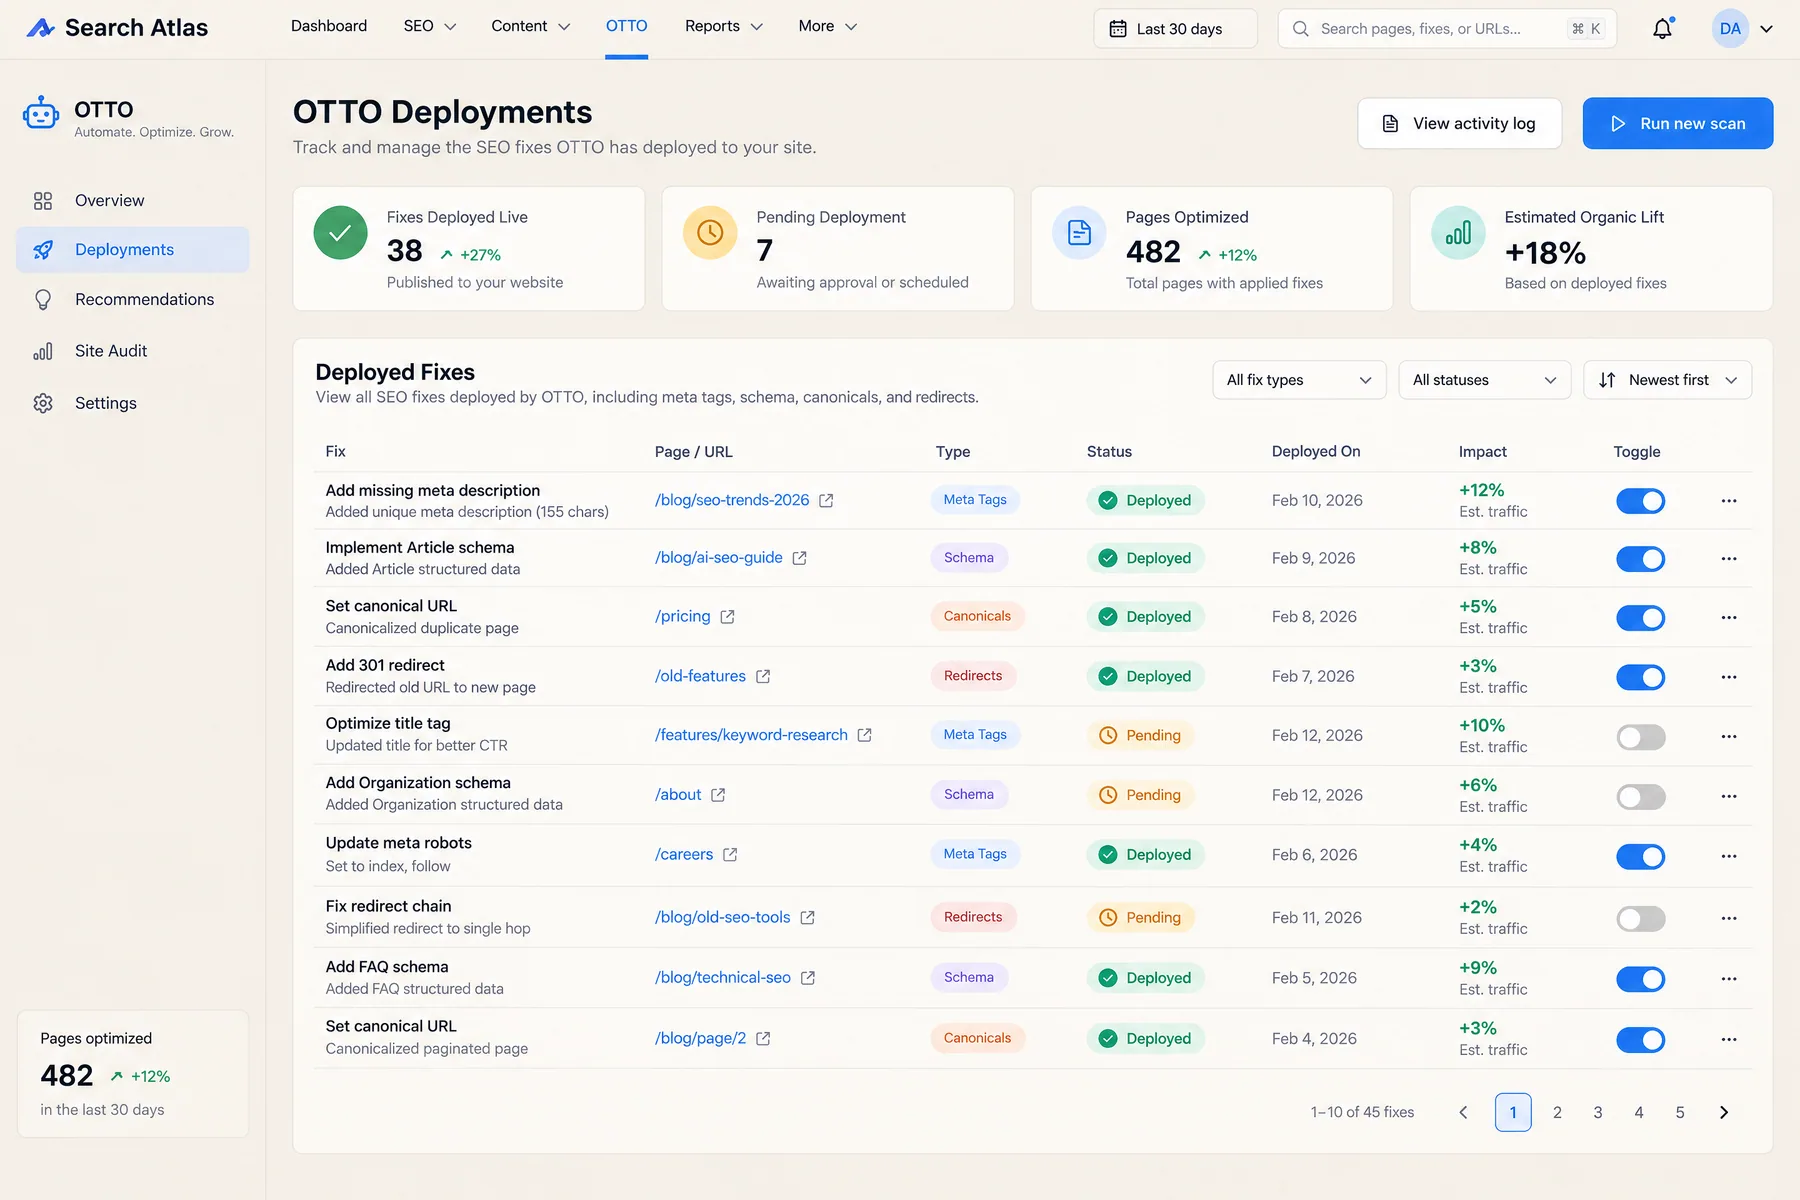Open the Last 30 days date range picker
The height and width of the screenshot is (1200, 1800).
coord(1175,29)
